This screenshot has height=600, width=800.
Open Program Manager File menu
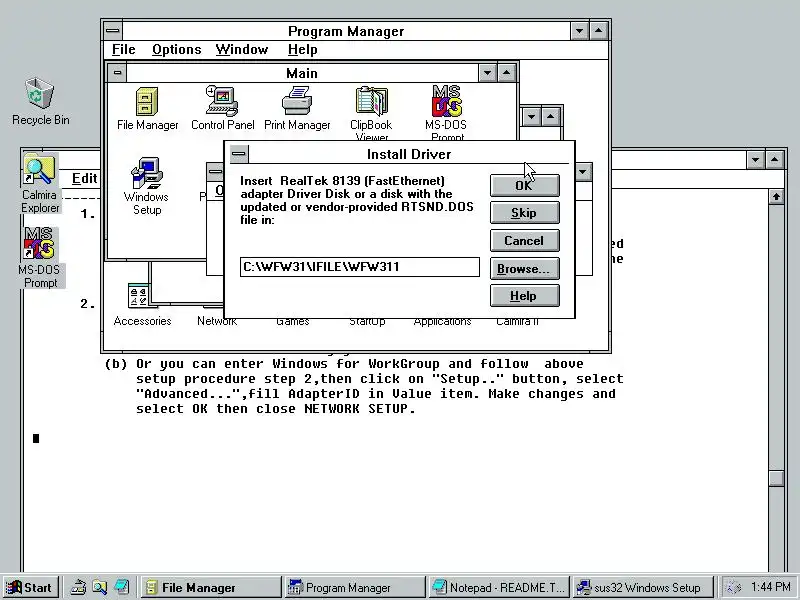pos(123,49)
